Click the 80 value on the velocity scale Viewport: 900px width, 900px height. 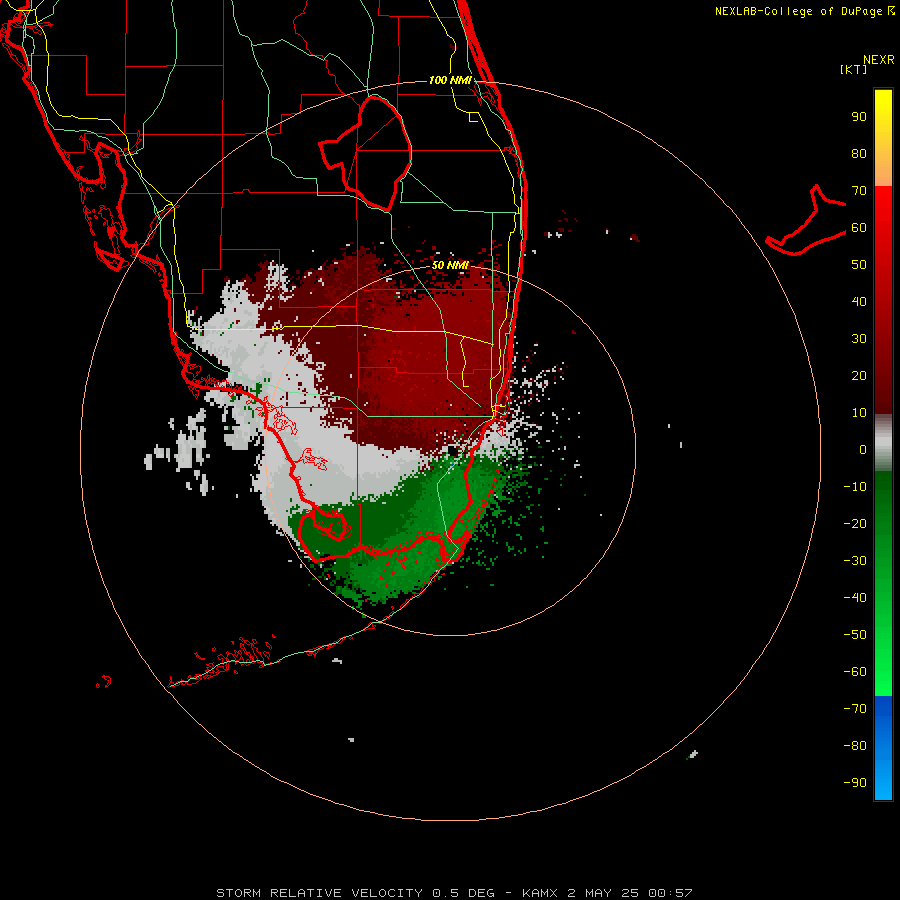859,154
